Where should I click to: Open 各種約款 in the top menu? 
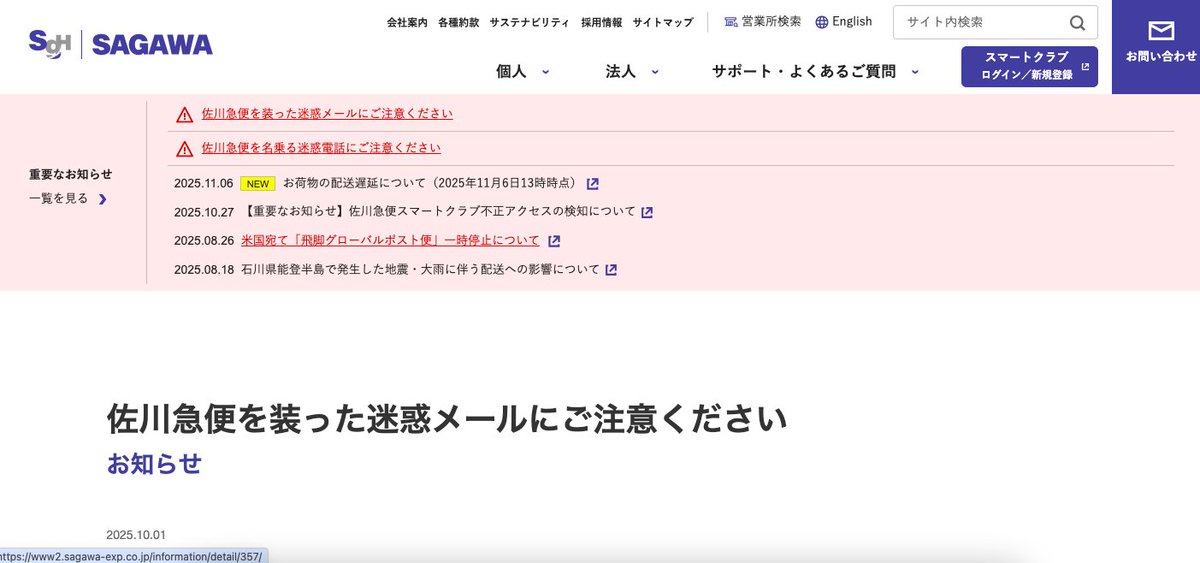tap(459, 22)
